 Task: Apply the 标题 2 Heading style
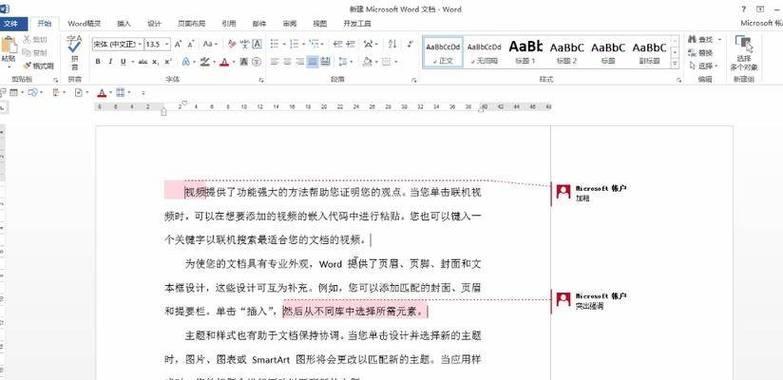click(x=567, y=52)
